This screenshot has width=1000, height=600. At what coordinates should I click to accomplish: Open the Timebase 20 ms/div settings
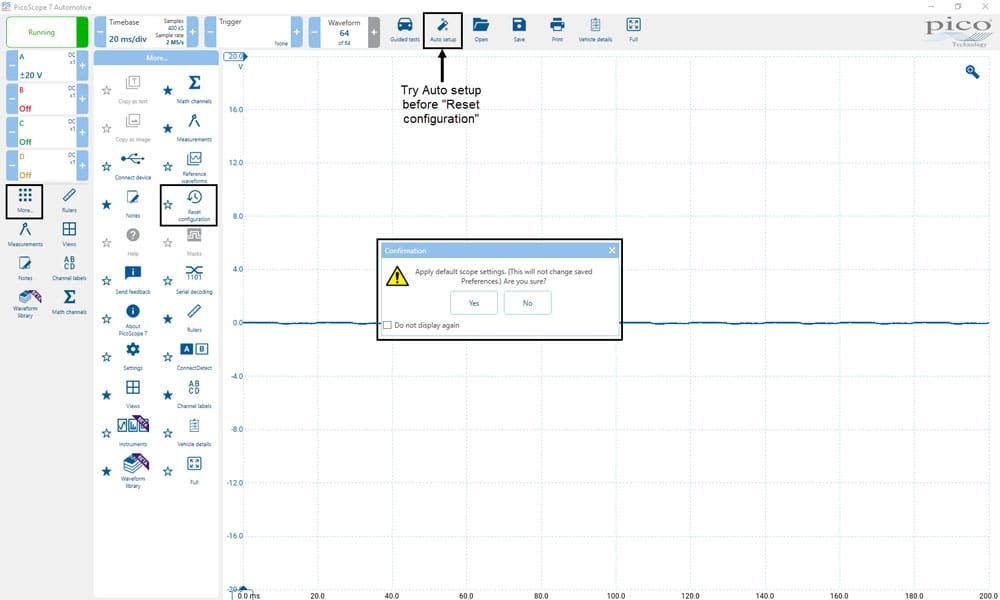[146, 32]
